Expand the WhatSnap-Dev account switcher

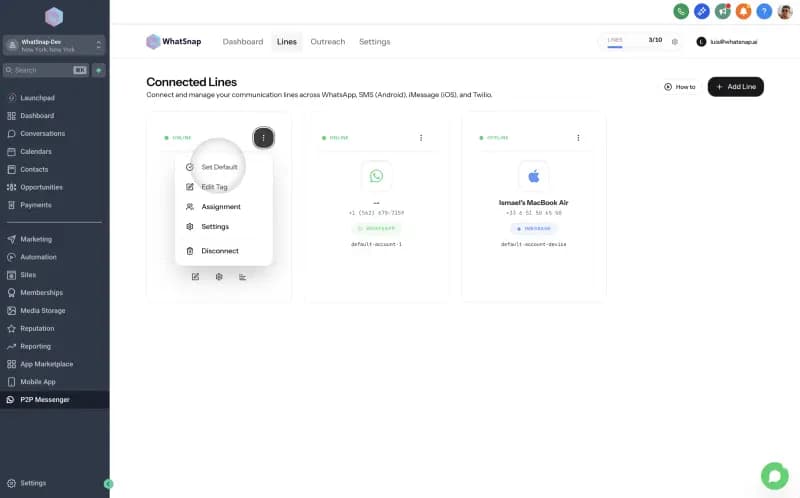click(54, 45)
